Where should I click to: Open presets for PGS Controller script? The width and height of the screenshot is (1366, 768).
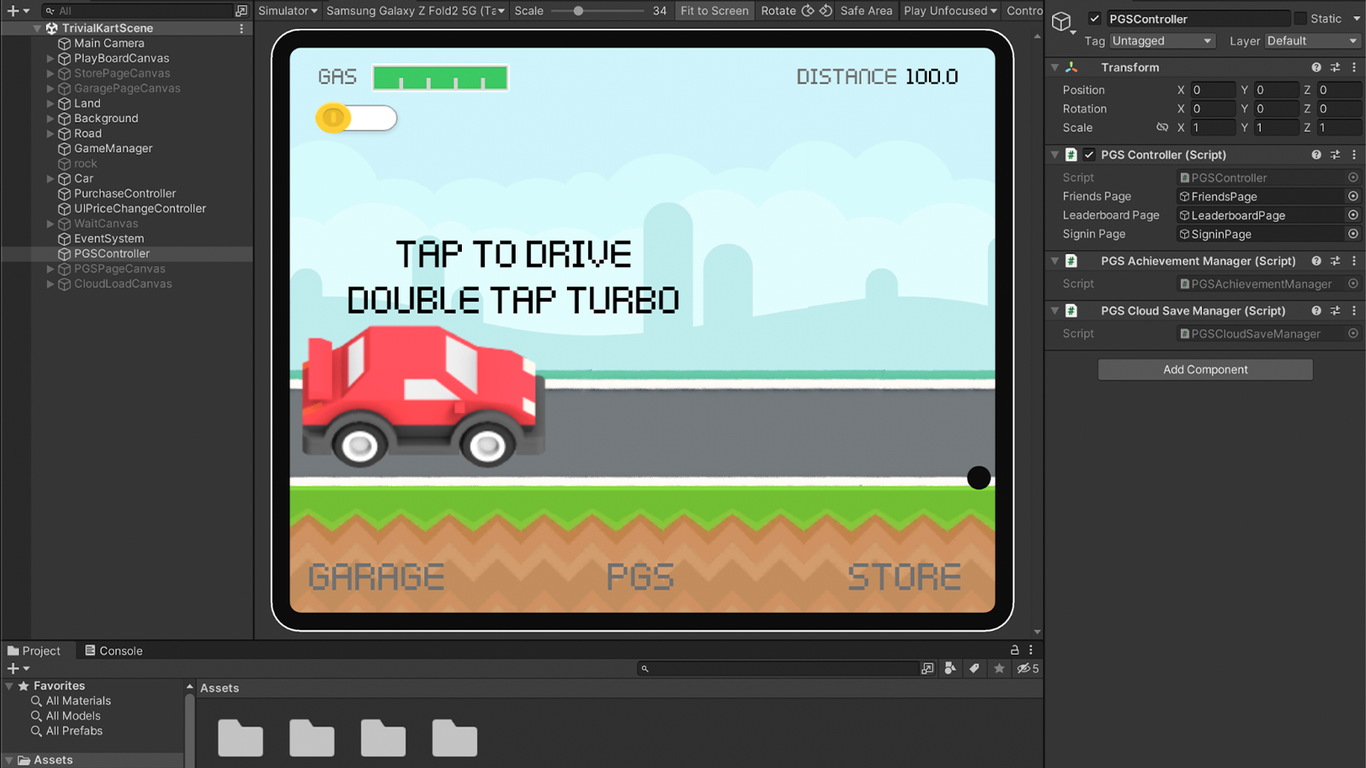tap(1335, 155)
